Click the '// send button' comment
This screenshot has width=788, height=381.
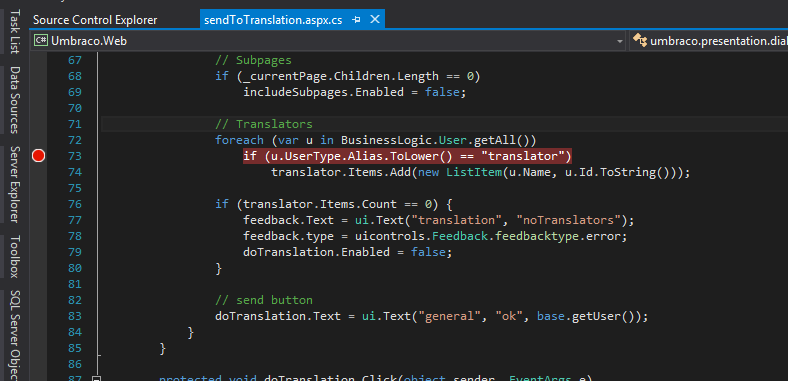pos(264,300)
